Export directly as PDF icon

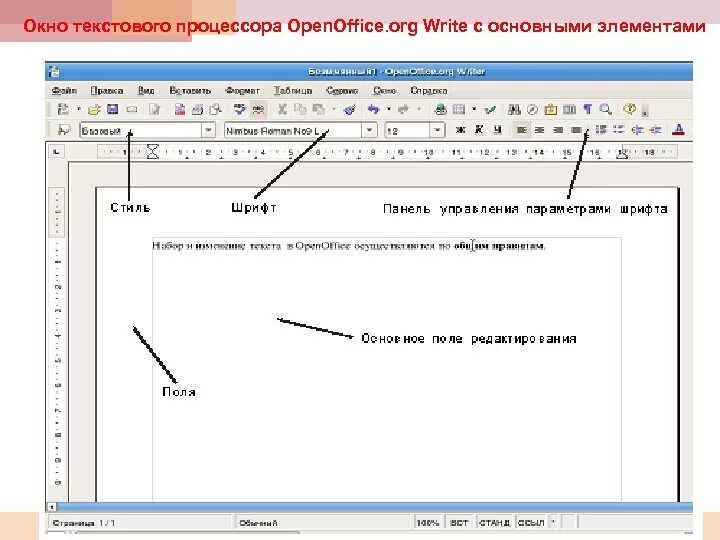[x=180, y=109]
